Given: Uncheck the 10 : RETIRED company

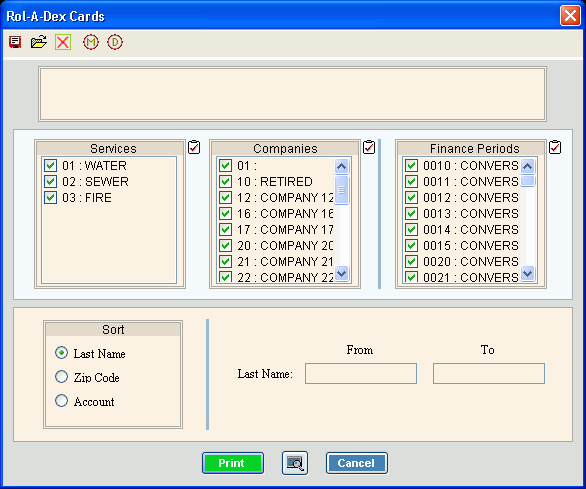Looking at the screenshot, I should 225,181.
